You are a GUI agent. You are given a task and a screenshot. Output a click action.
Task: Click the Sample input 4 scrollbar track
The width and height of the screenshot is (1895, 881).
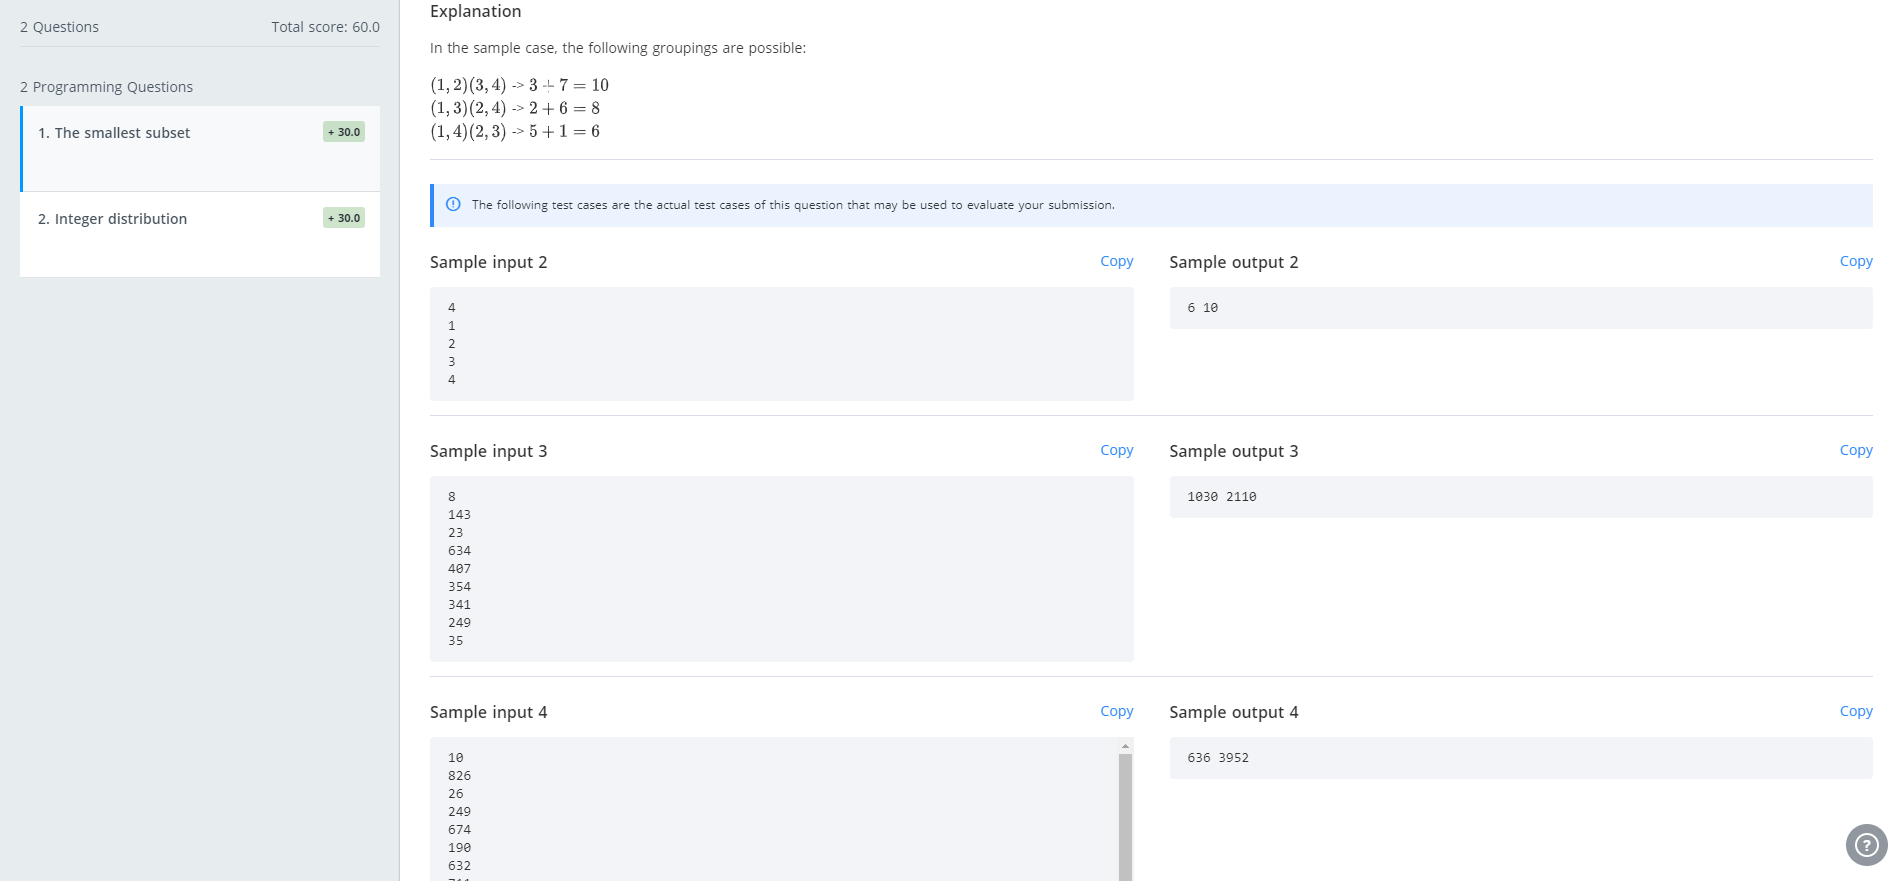1125,817
